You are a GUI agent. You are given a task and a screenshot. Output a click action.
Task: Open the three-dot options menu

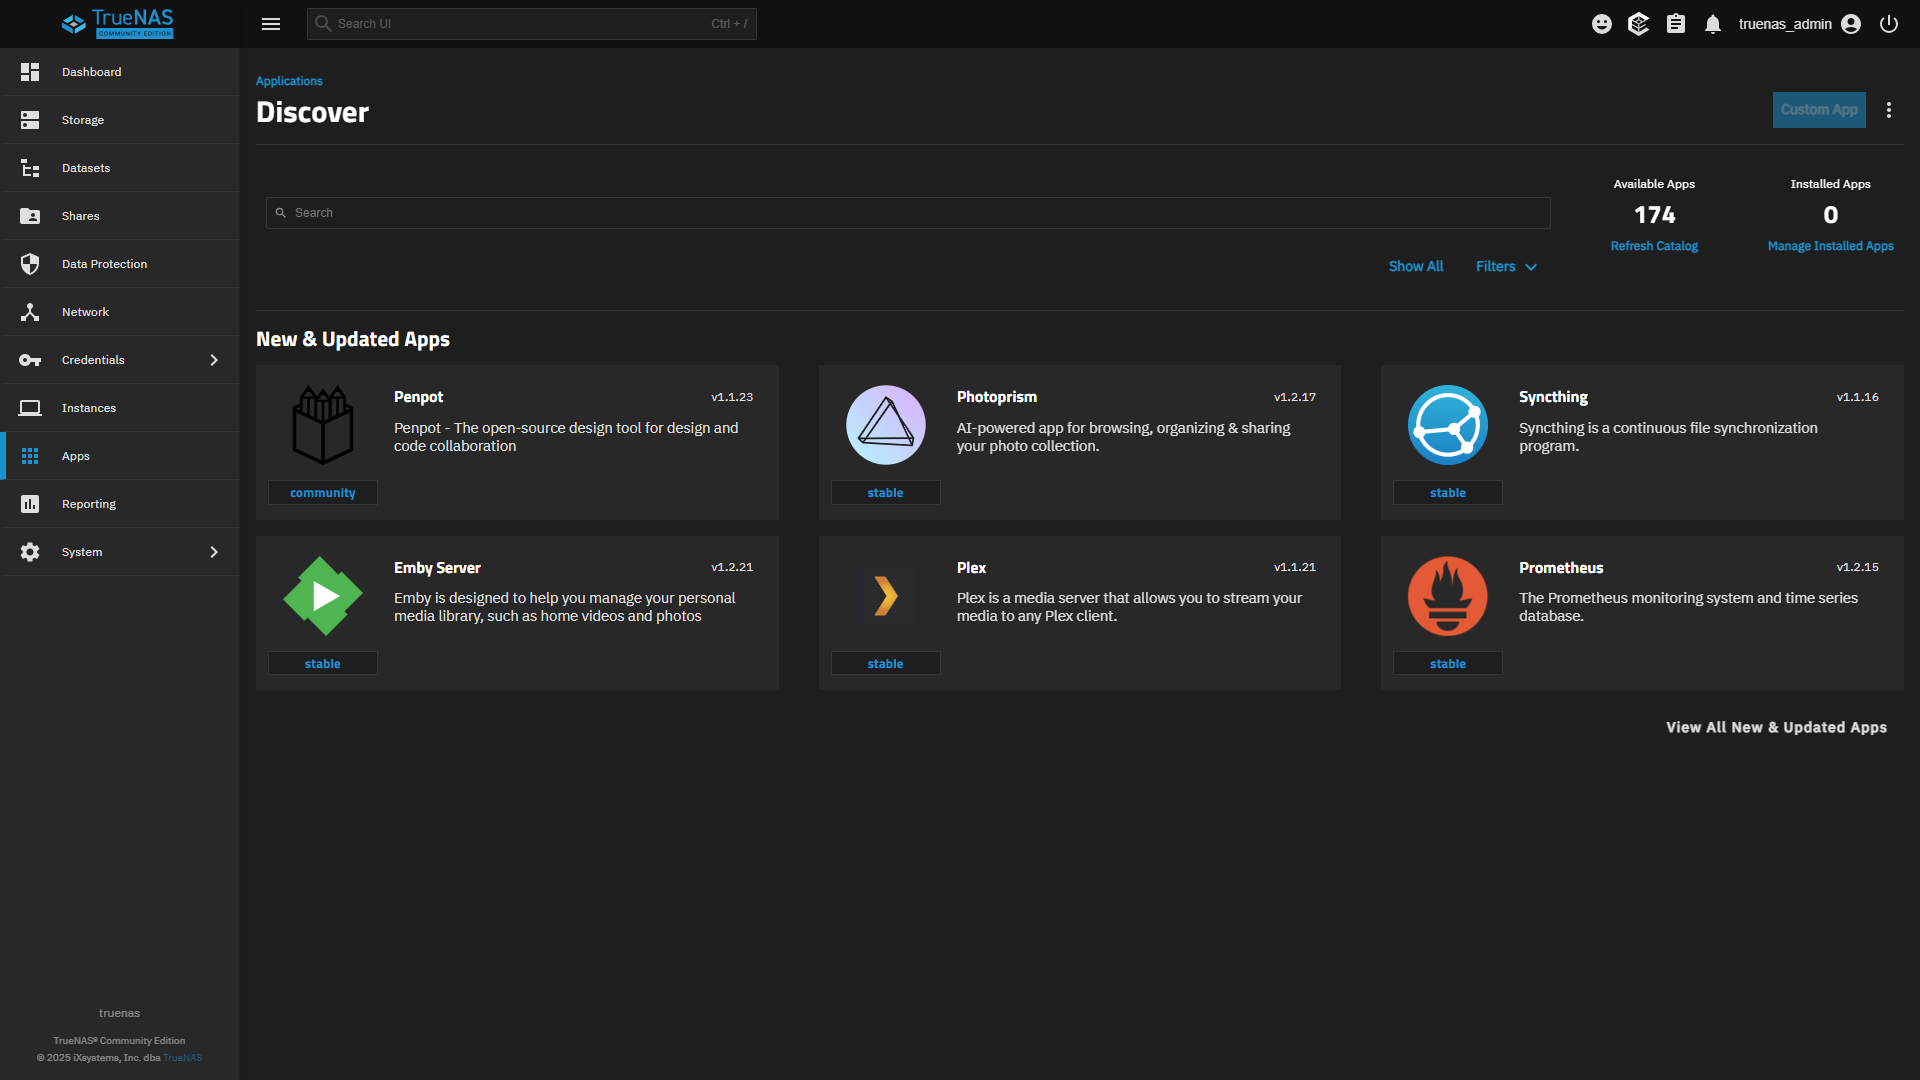[1888, 110]
